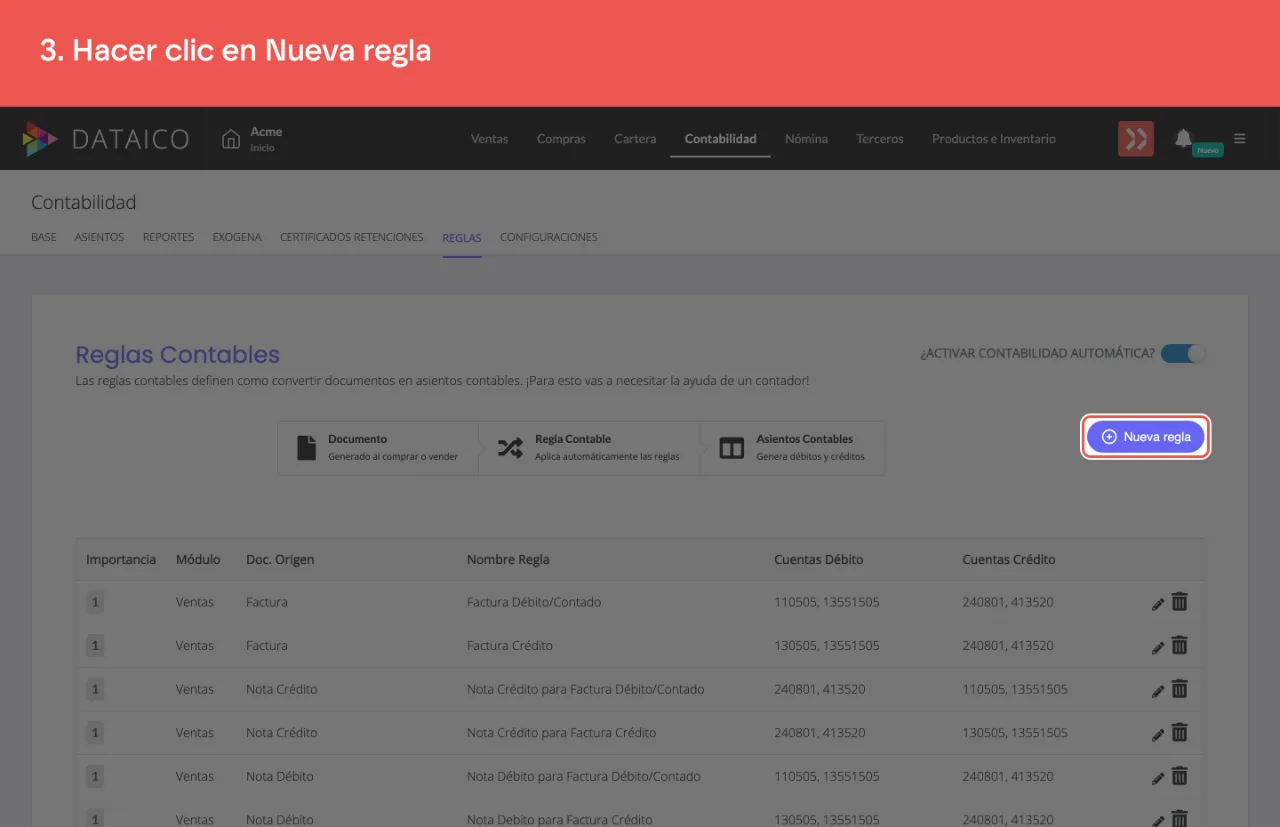
Task: Open the Nómina menu
Action: [x=806, y=139]
